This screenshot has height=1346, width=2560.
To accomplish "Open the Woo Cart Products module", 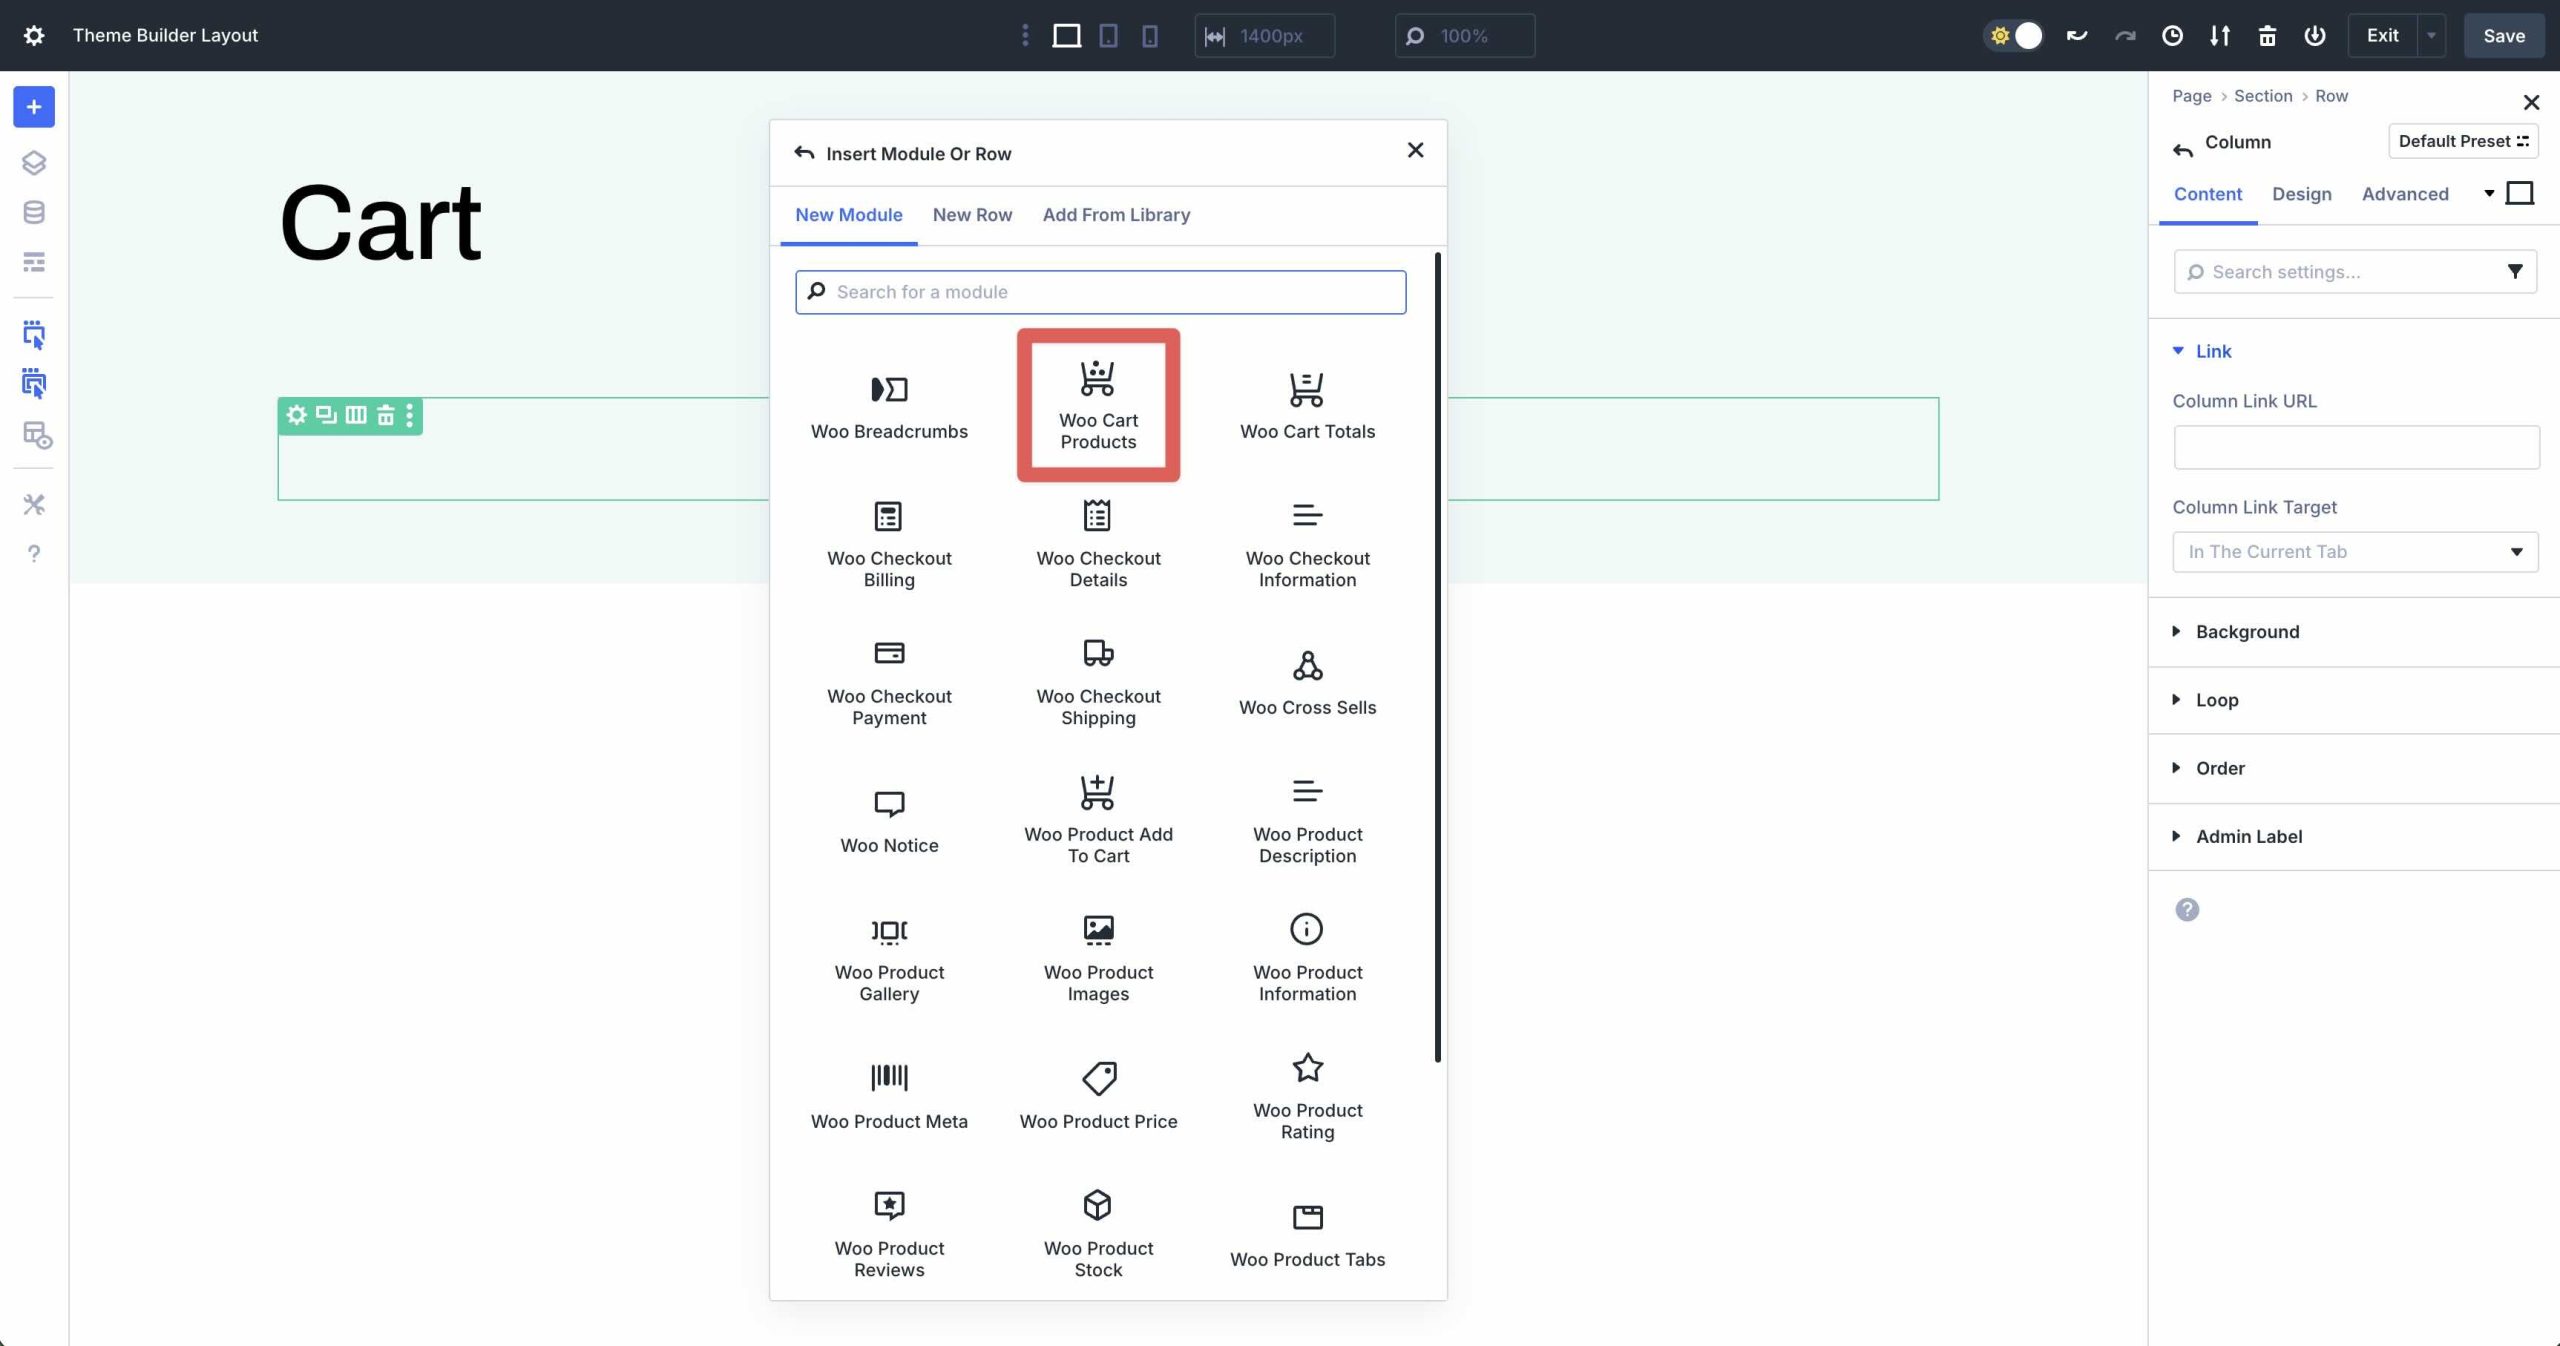I will tap(1097, 404).
